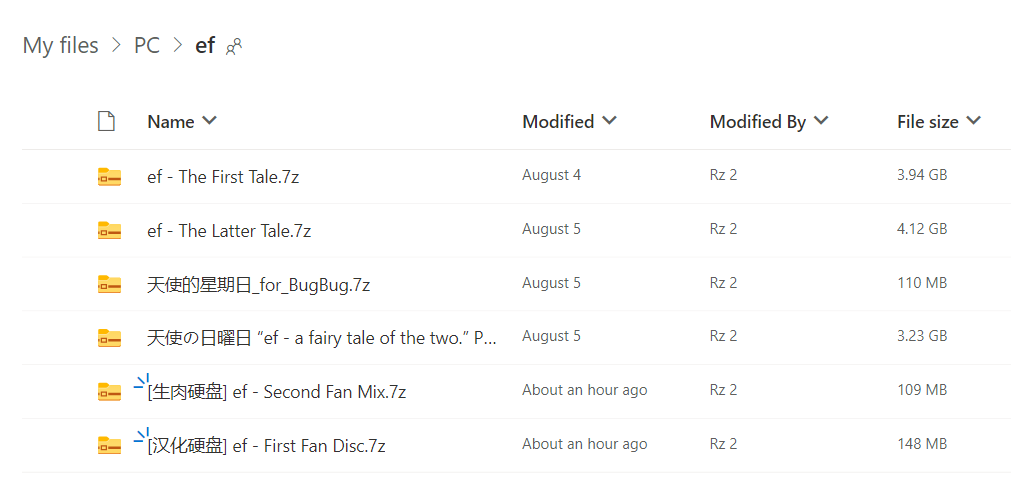Image resolution: width=1011 pixels, height=501 pixels.
Task: Open the Modified column sort dropdown
Action: [x=609, y=121]
